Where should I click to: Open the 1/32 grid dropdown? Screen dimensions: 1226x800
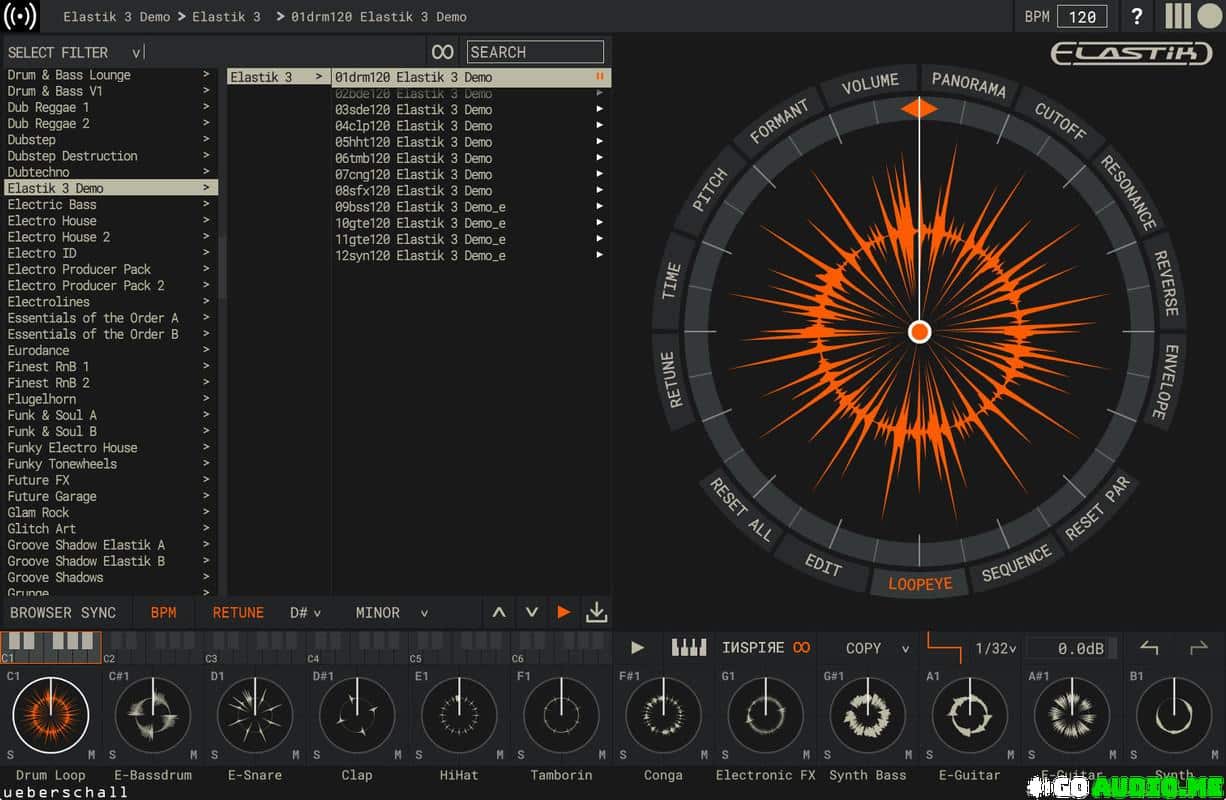[x=995, y=648]
